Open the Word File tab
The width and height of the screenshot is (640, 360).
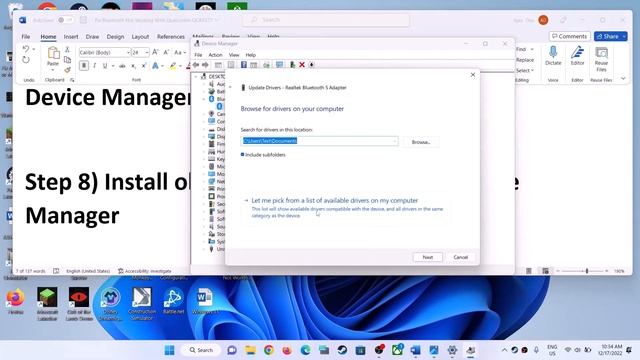[x=26, y=37]
